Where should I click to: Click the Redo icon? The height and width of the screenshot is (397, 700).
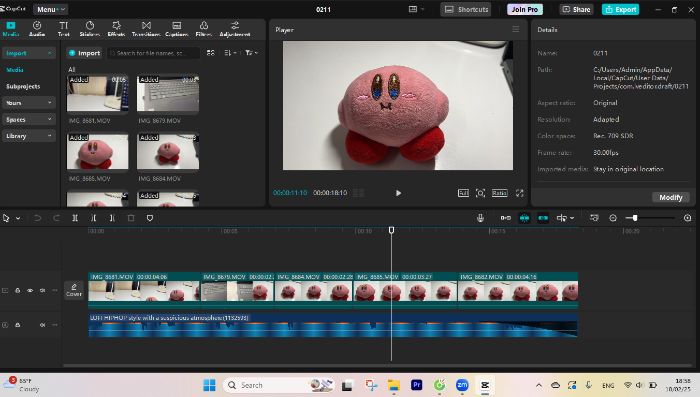(56, 218)
